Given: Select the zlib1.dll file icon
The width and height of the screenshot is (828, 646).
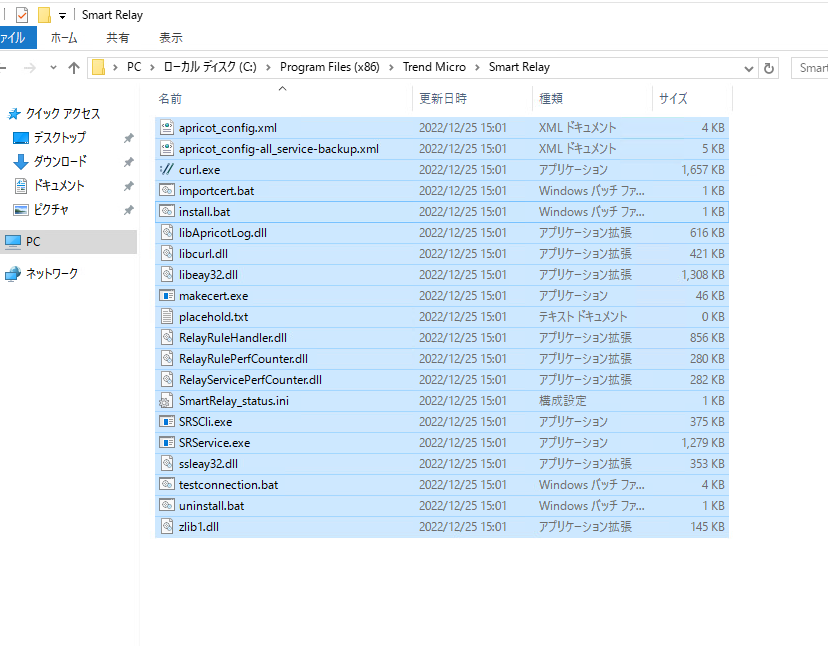Looking at the screenshot, I should click(x=167, y=527).
